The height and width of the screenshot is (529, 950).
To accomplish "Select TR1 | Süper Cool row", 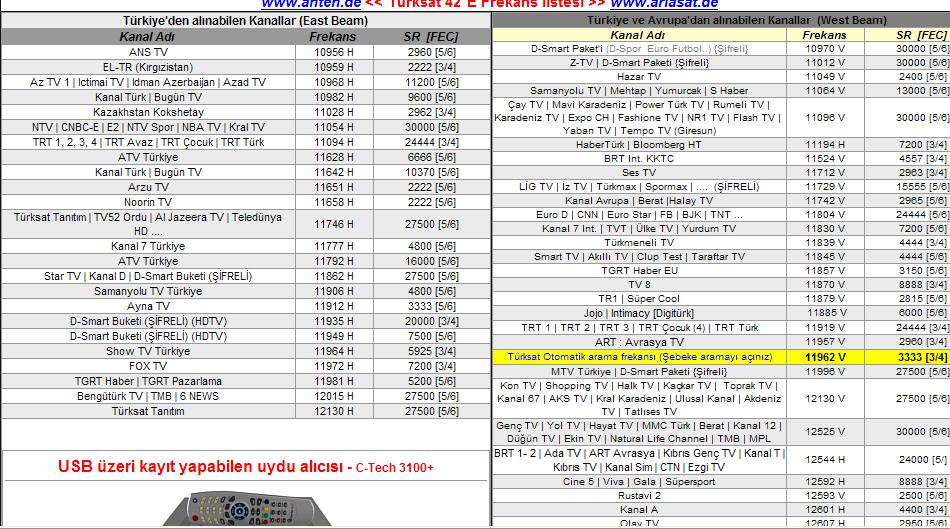I will (x=721, y=299).
